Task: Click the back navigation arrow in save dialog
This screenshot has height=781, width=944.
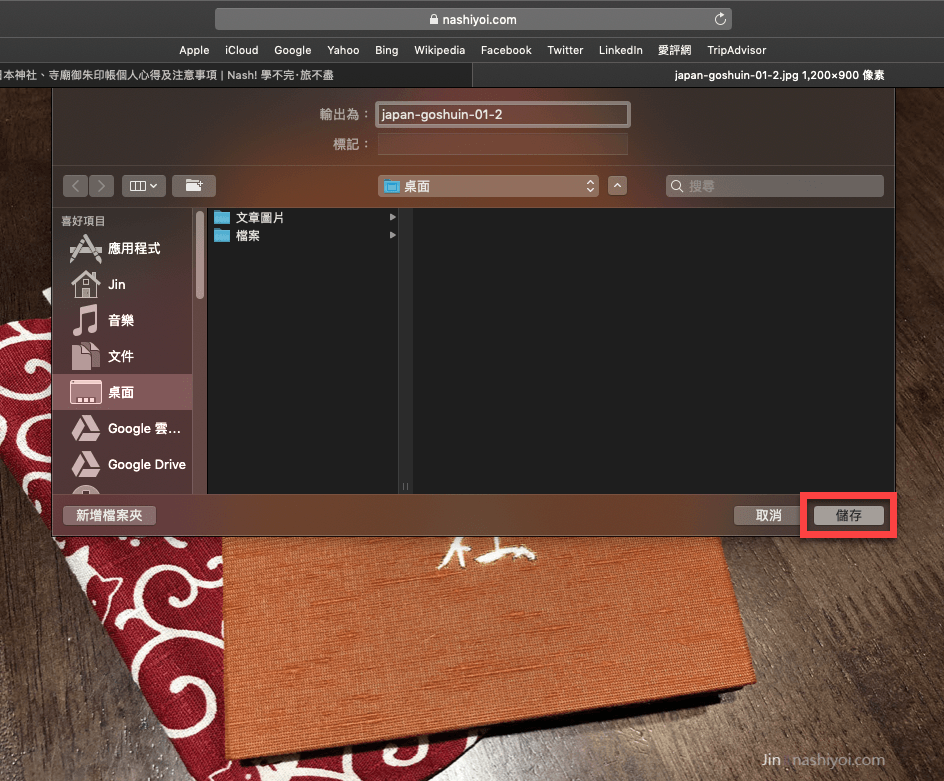Action: (75, 186)
